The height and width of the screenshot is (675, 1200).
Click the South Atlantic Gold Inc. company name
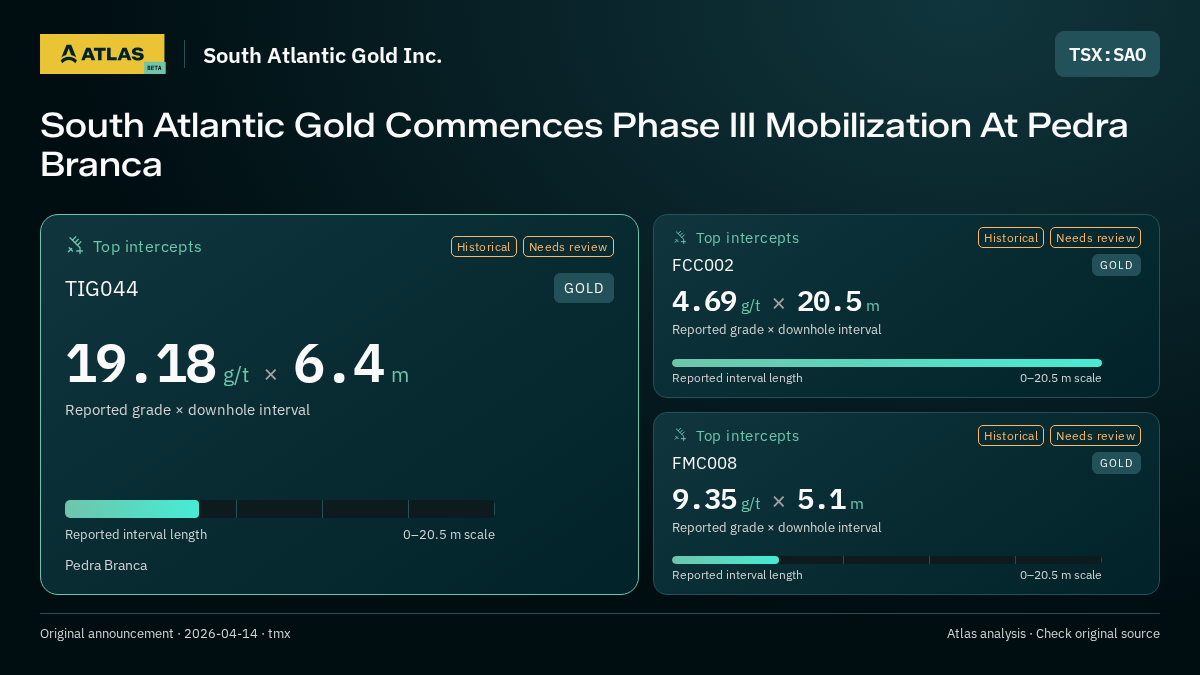(x=322, y=56)
